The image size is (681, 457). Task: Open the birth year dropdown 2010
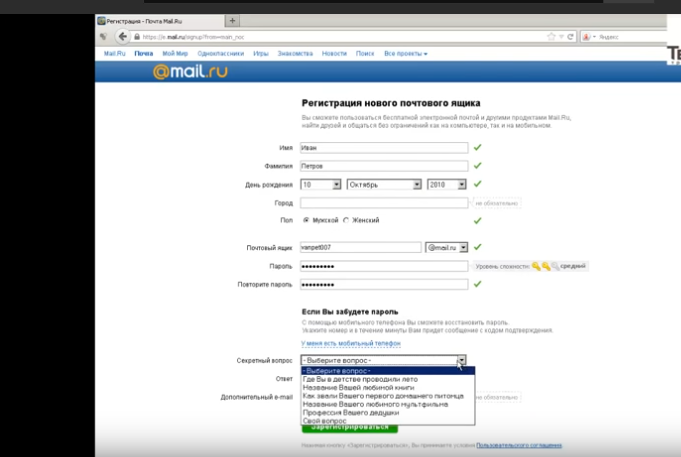coord(447,185)
